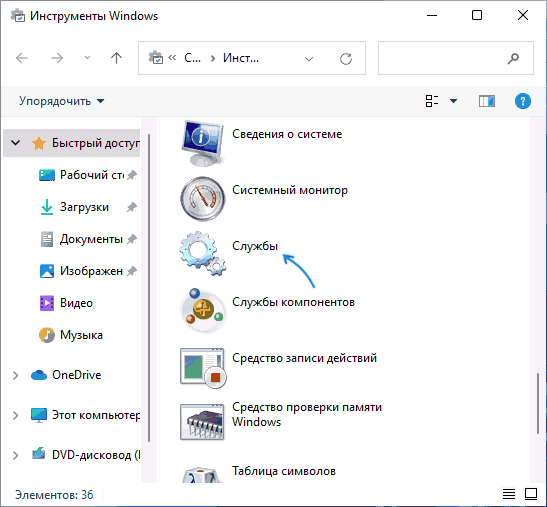Click the Инст... breadcrumb segment

click(x=241, y=58)
